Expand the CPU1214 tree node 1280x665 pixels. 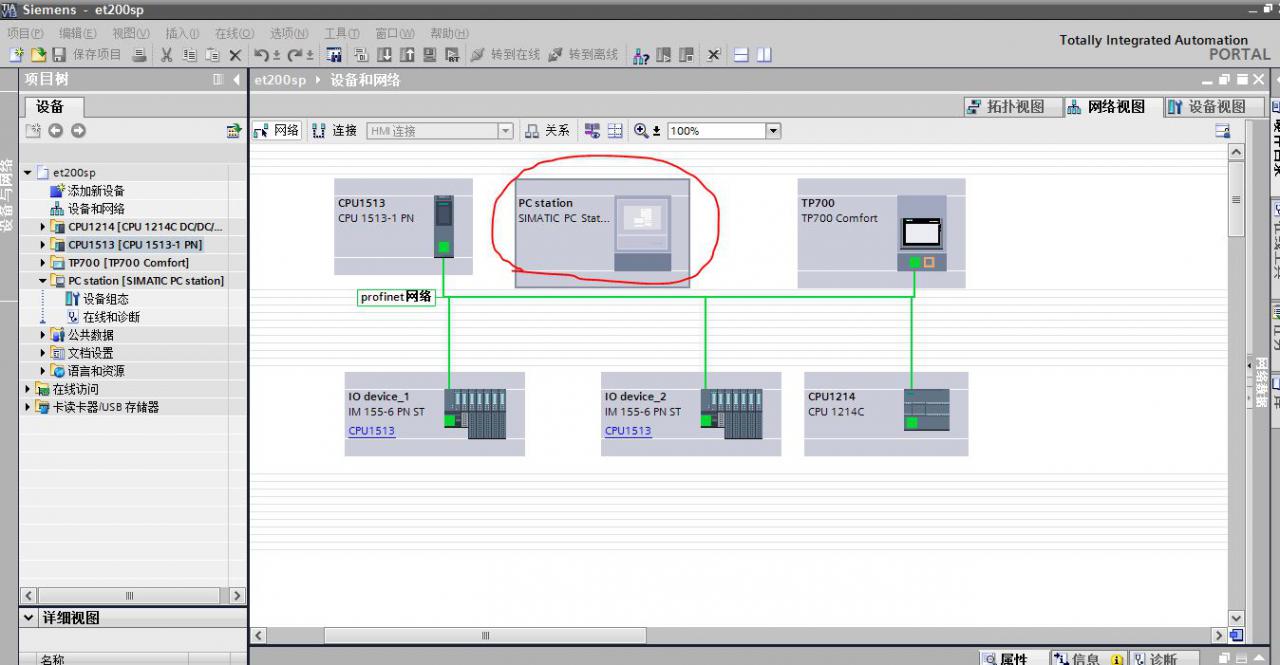click(43, 227)
